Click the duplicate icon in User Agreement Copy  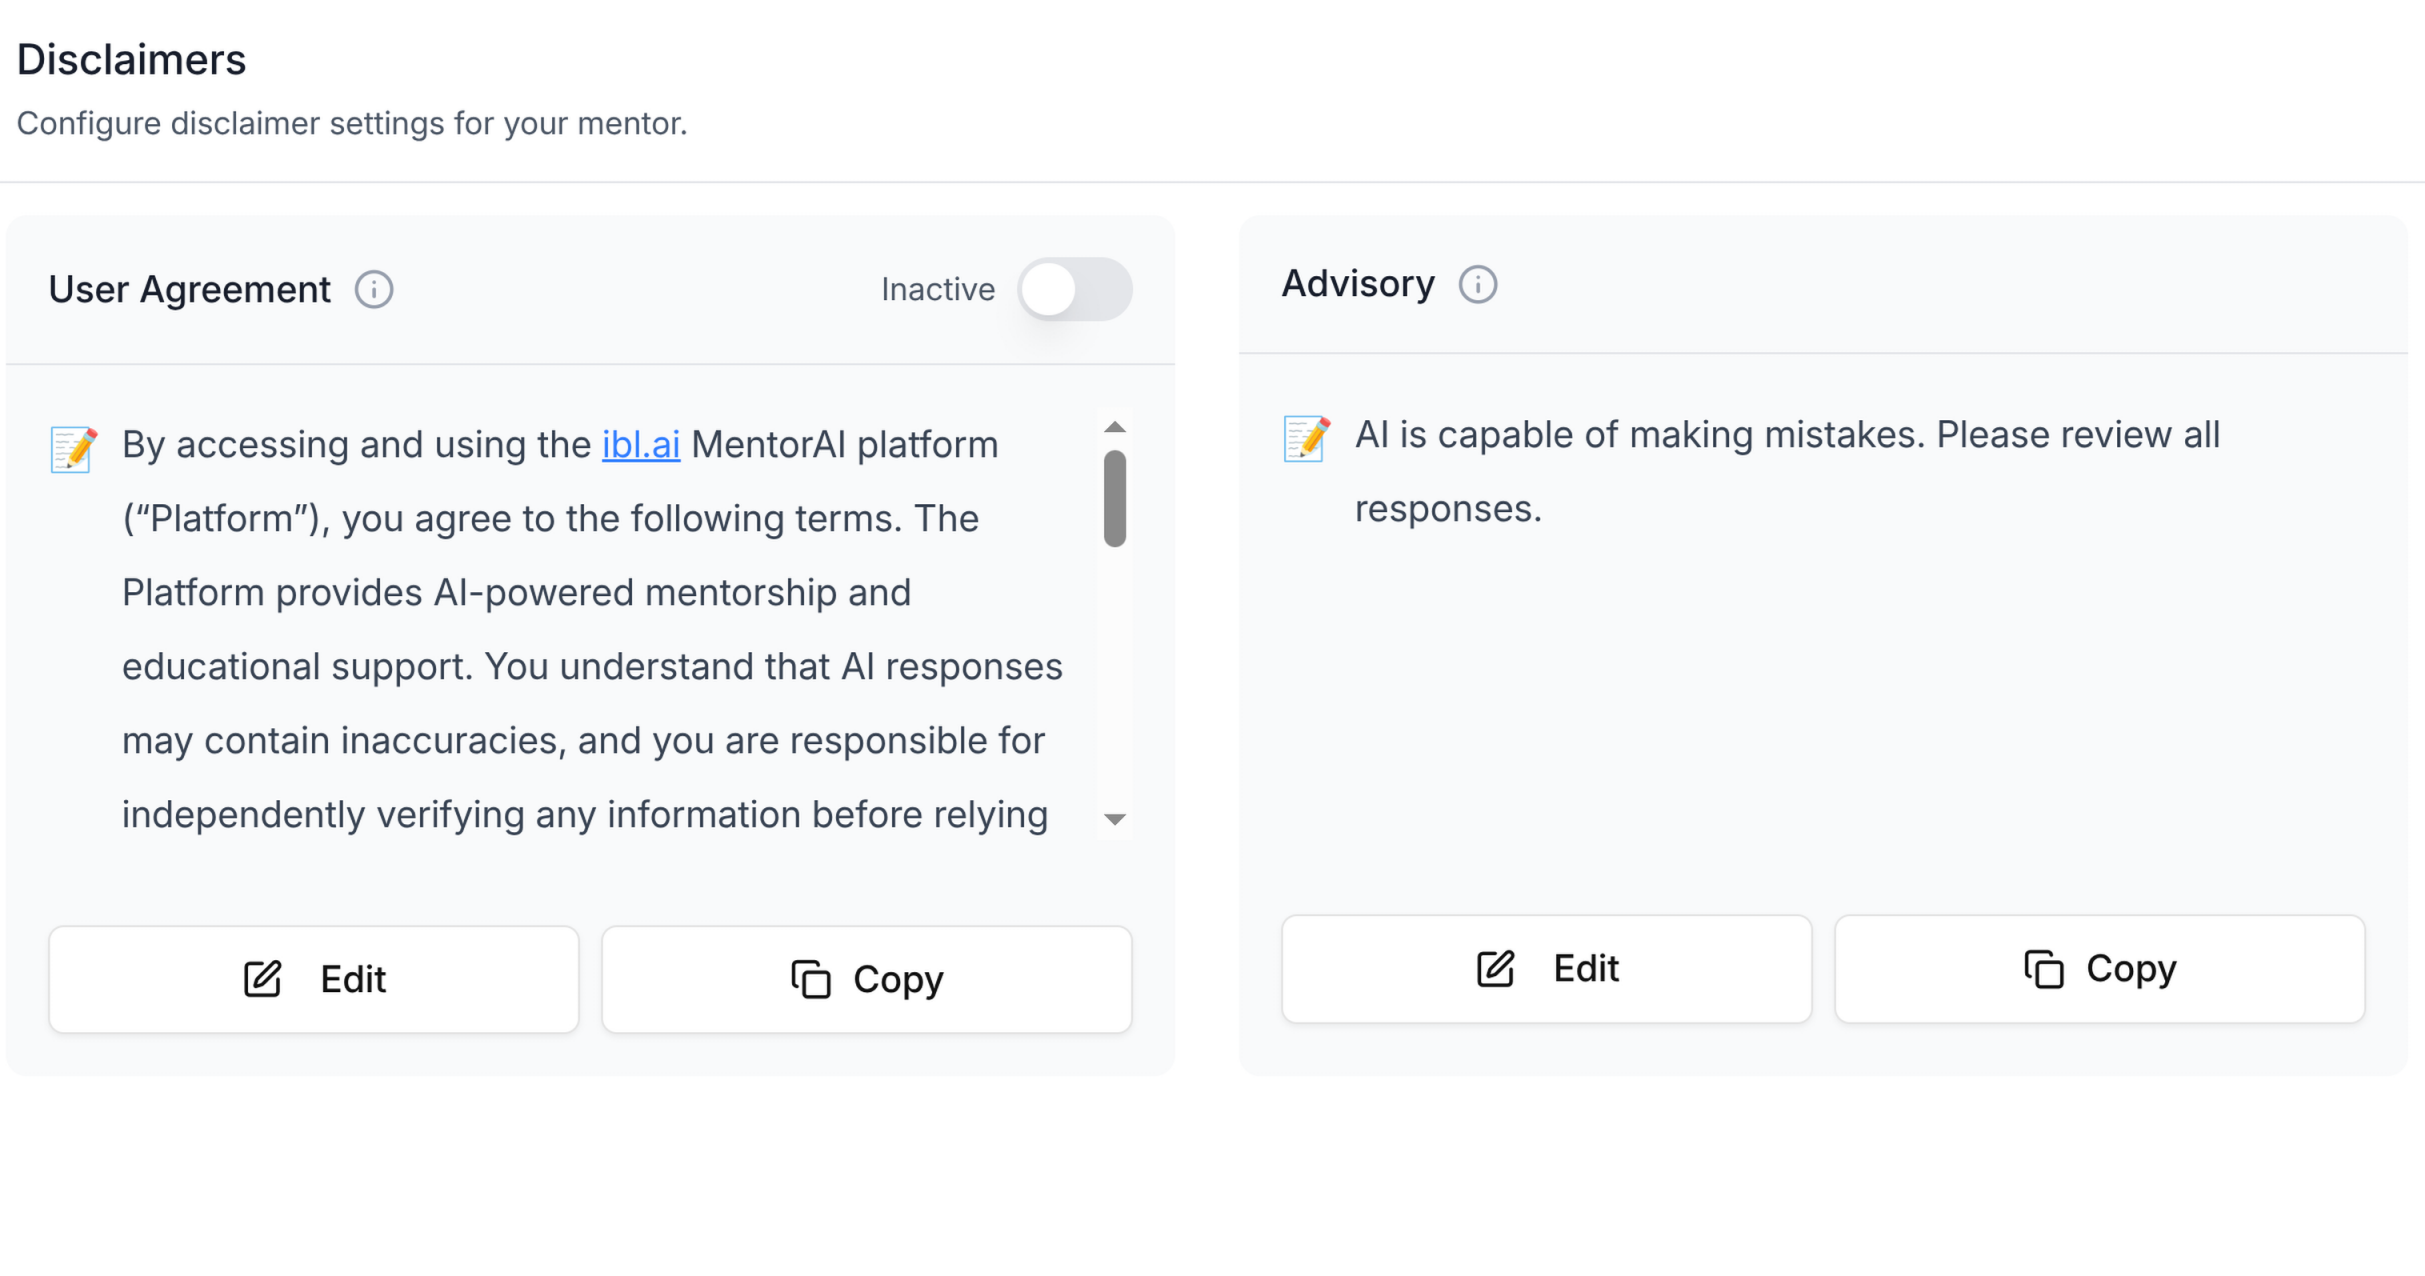811,979
